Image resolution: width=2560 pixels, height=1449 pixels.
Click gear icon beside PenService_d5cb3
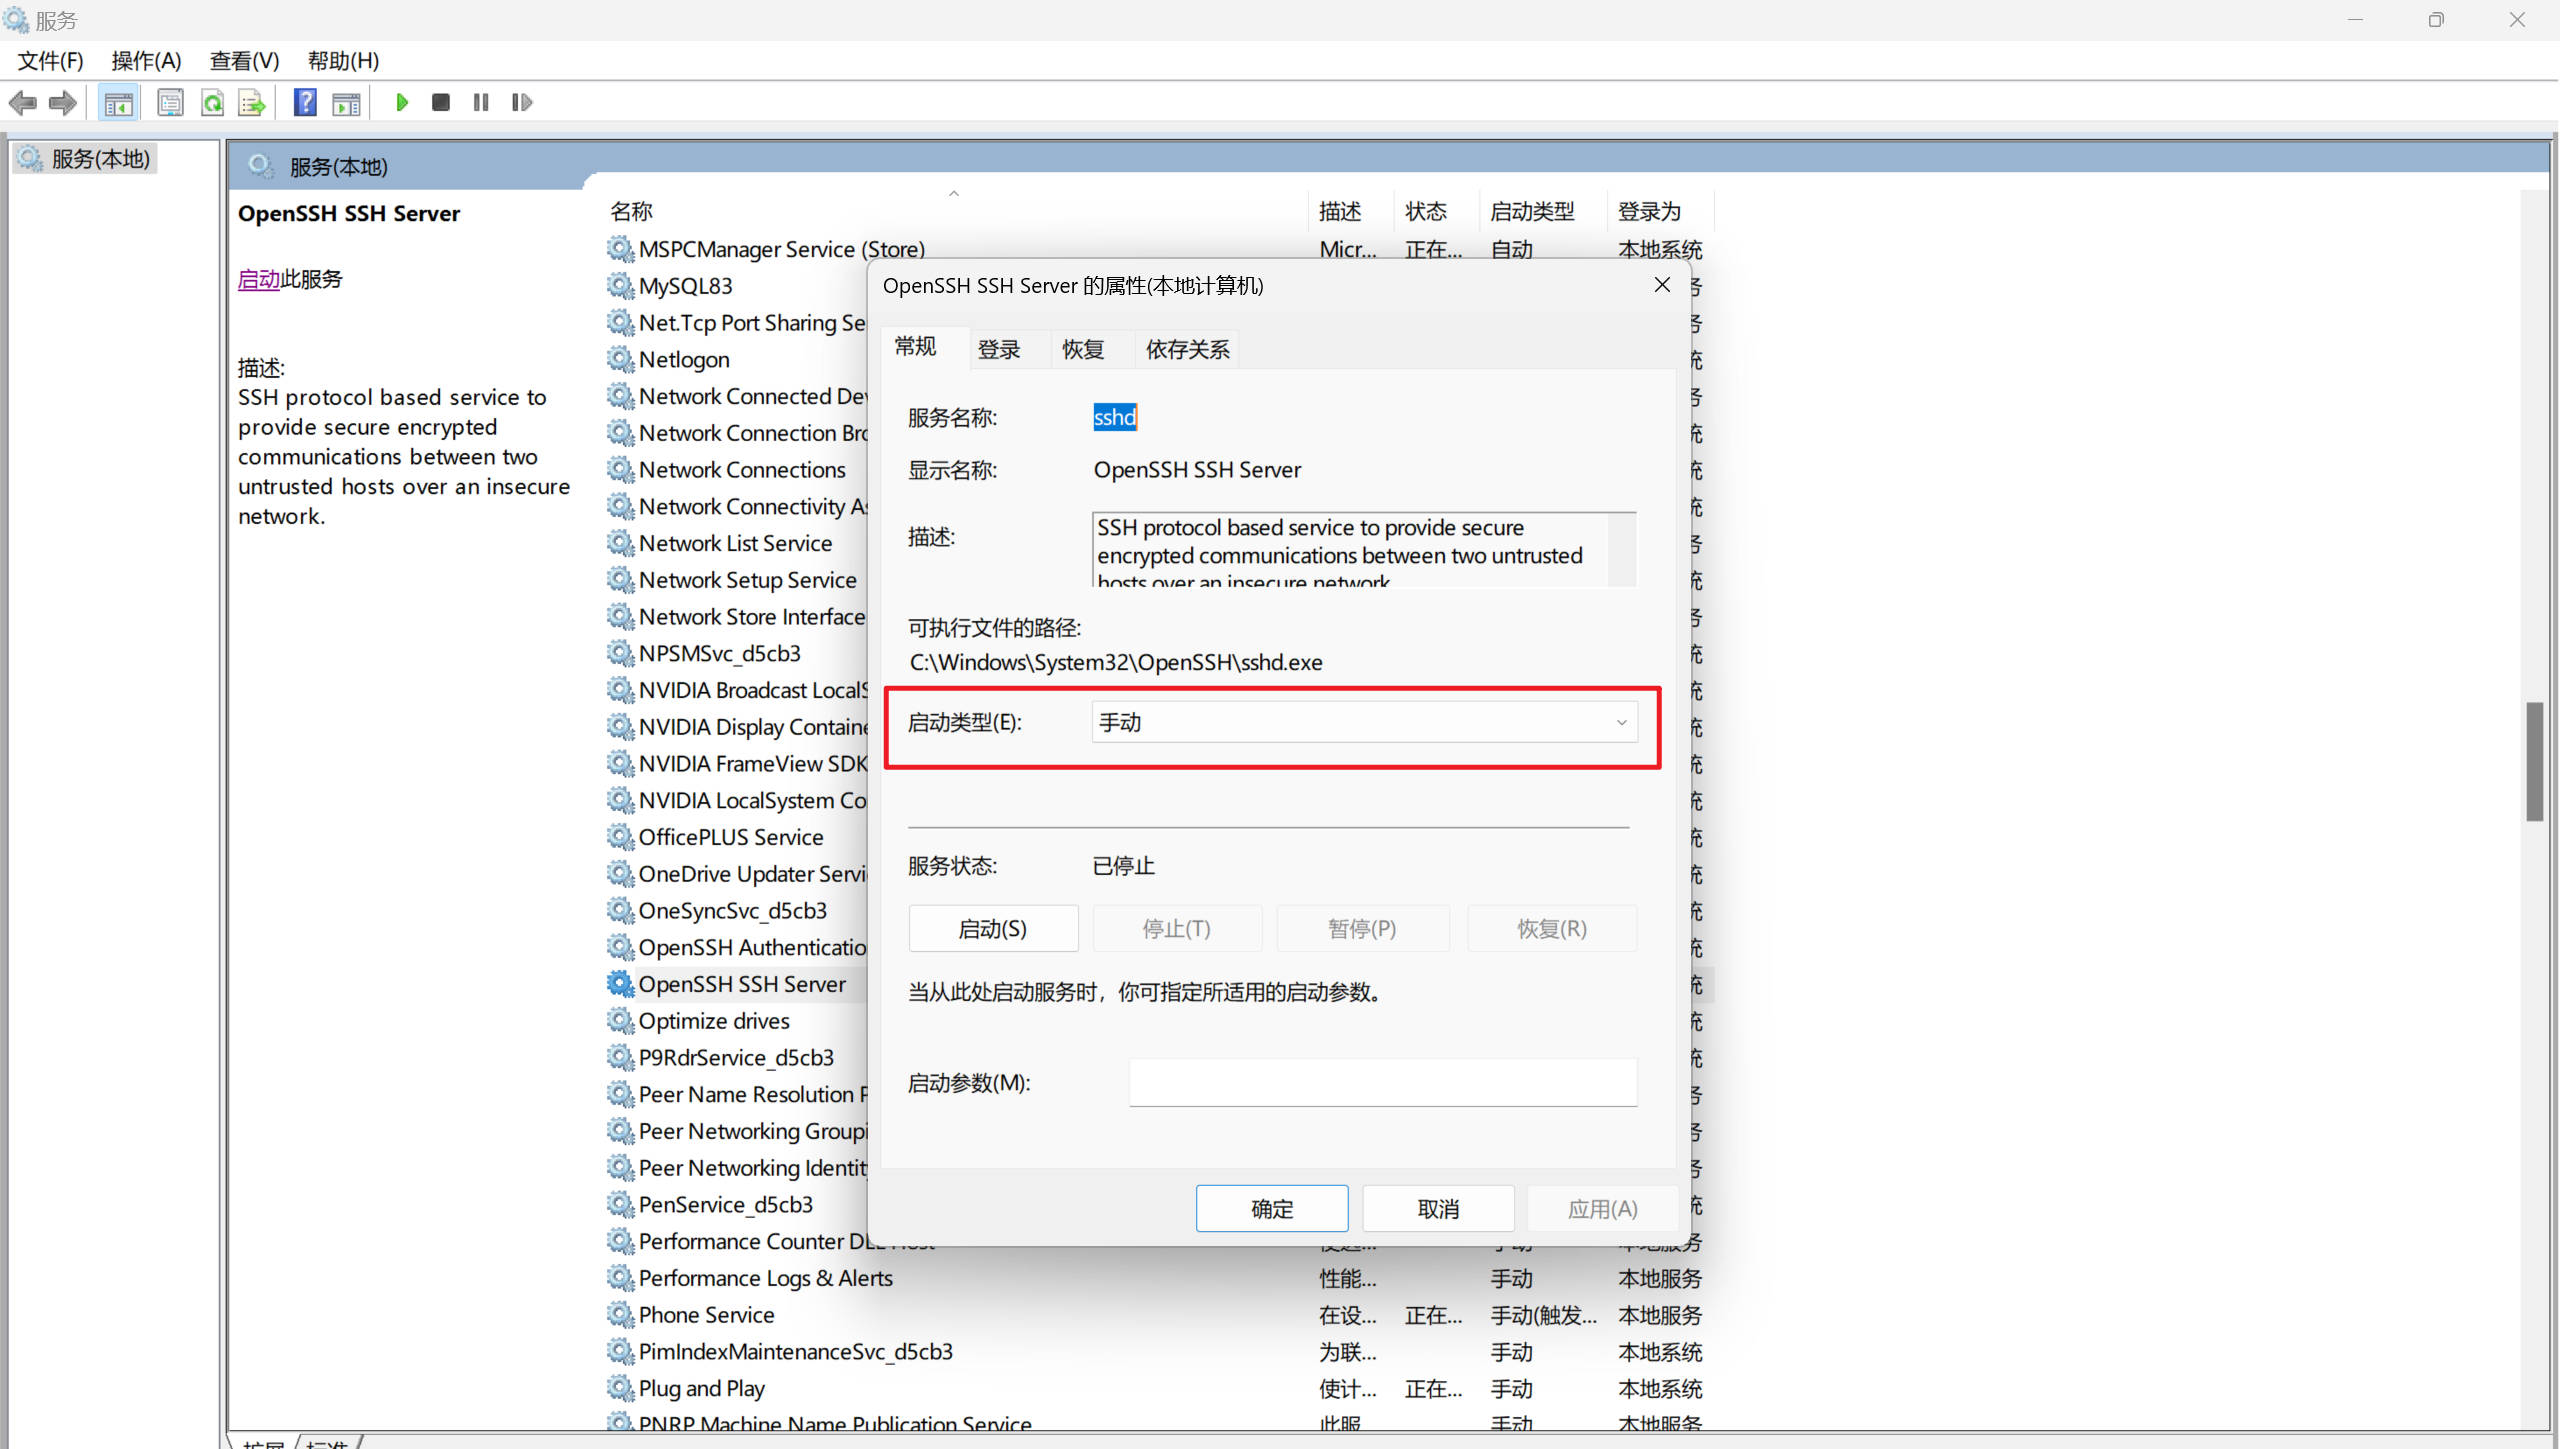621,1205
